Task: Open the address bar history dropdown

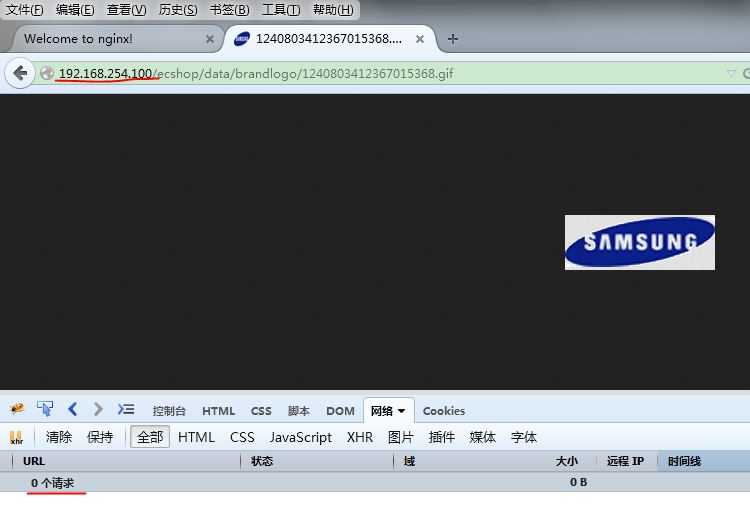Action: (731, 73)
